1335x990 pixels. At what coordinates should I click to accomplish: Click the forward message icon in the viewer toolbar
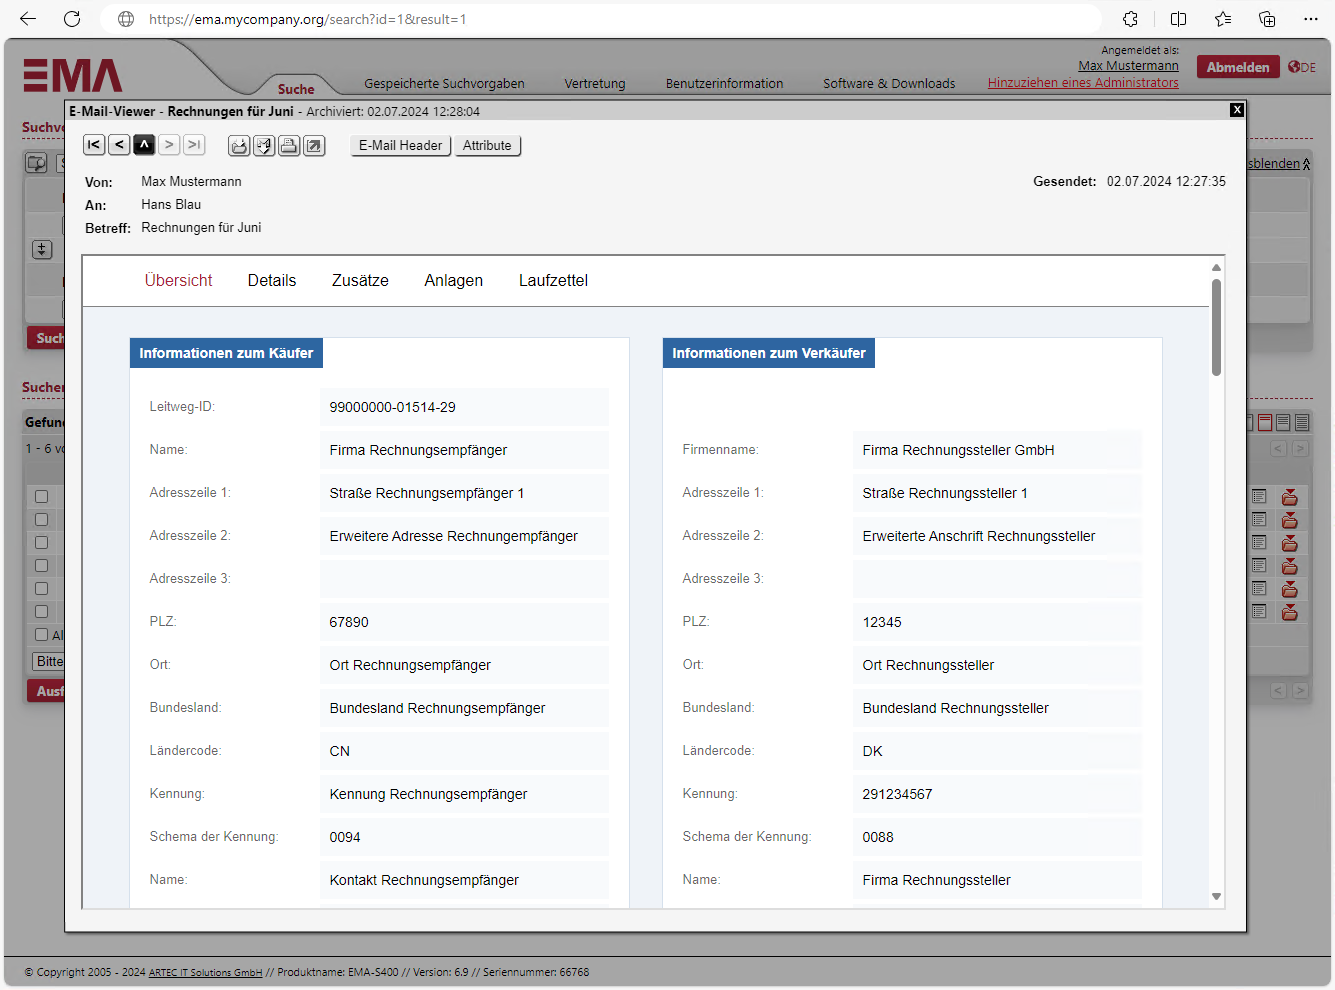click(x=264, y=145)
